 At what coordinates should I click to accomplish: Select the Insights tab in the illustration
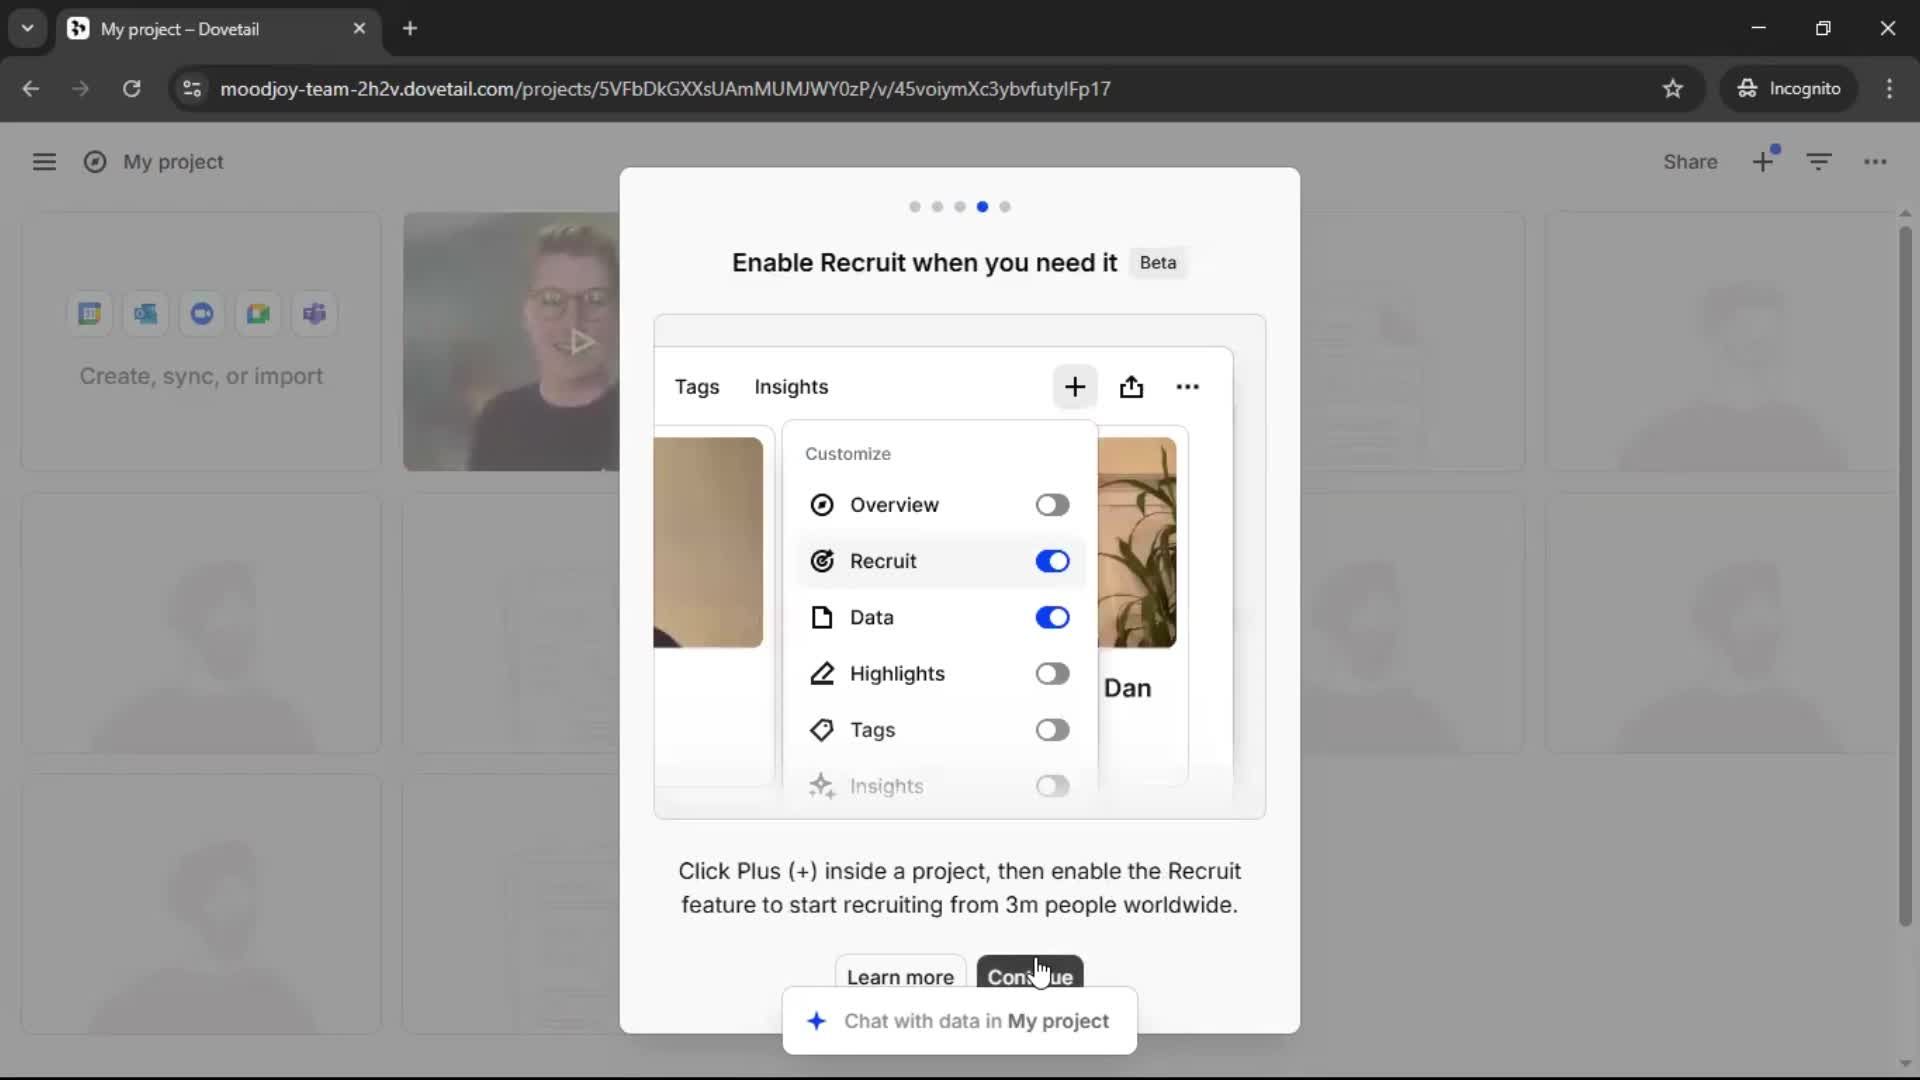coord(791,387)
